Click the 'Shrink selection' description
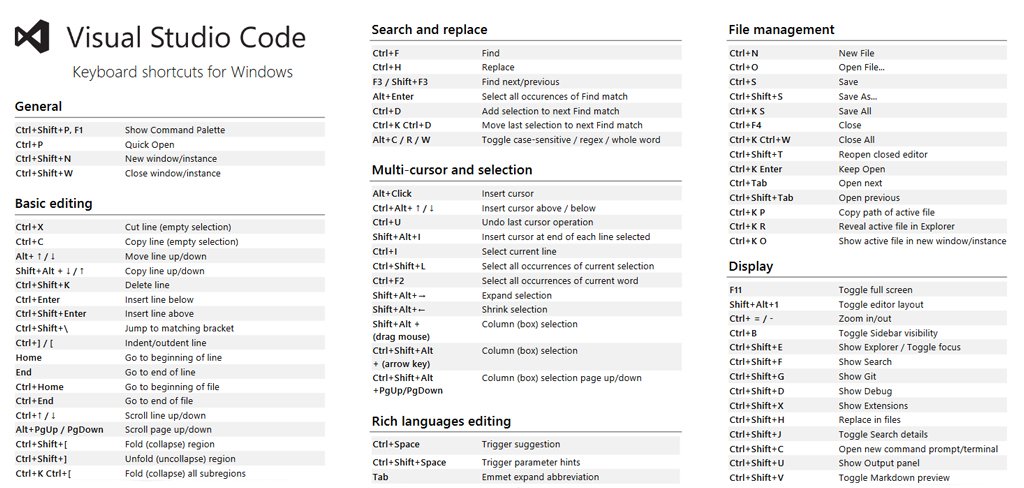 pyautogui.click(x=515, y=310)
